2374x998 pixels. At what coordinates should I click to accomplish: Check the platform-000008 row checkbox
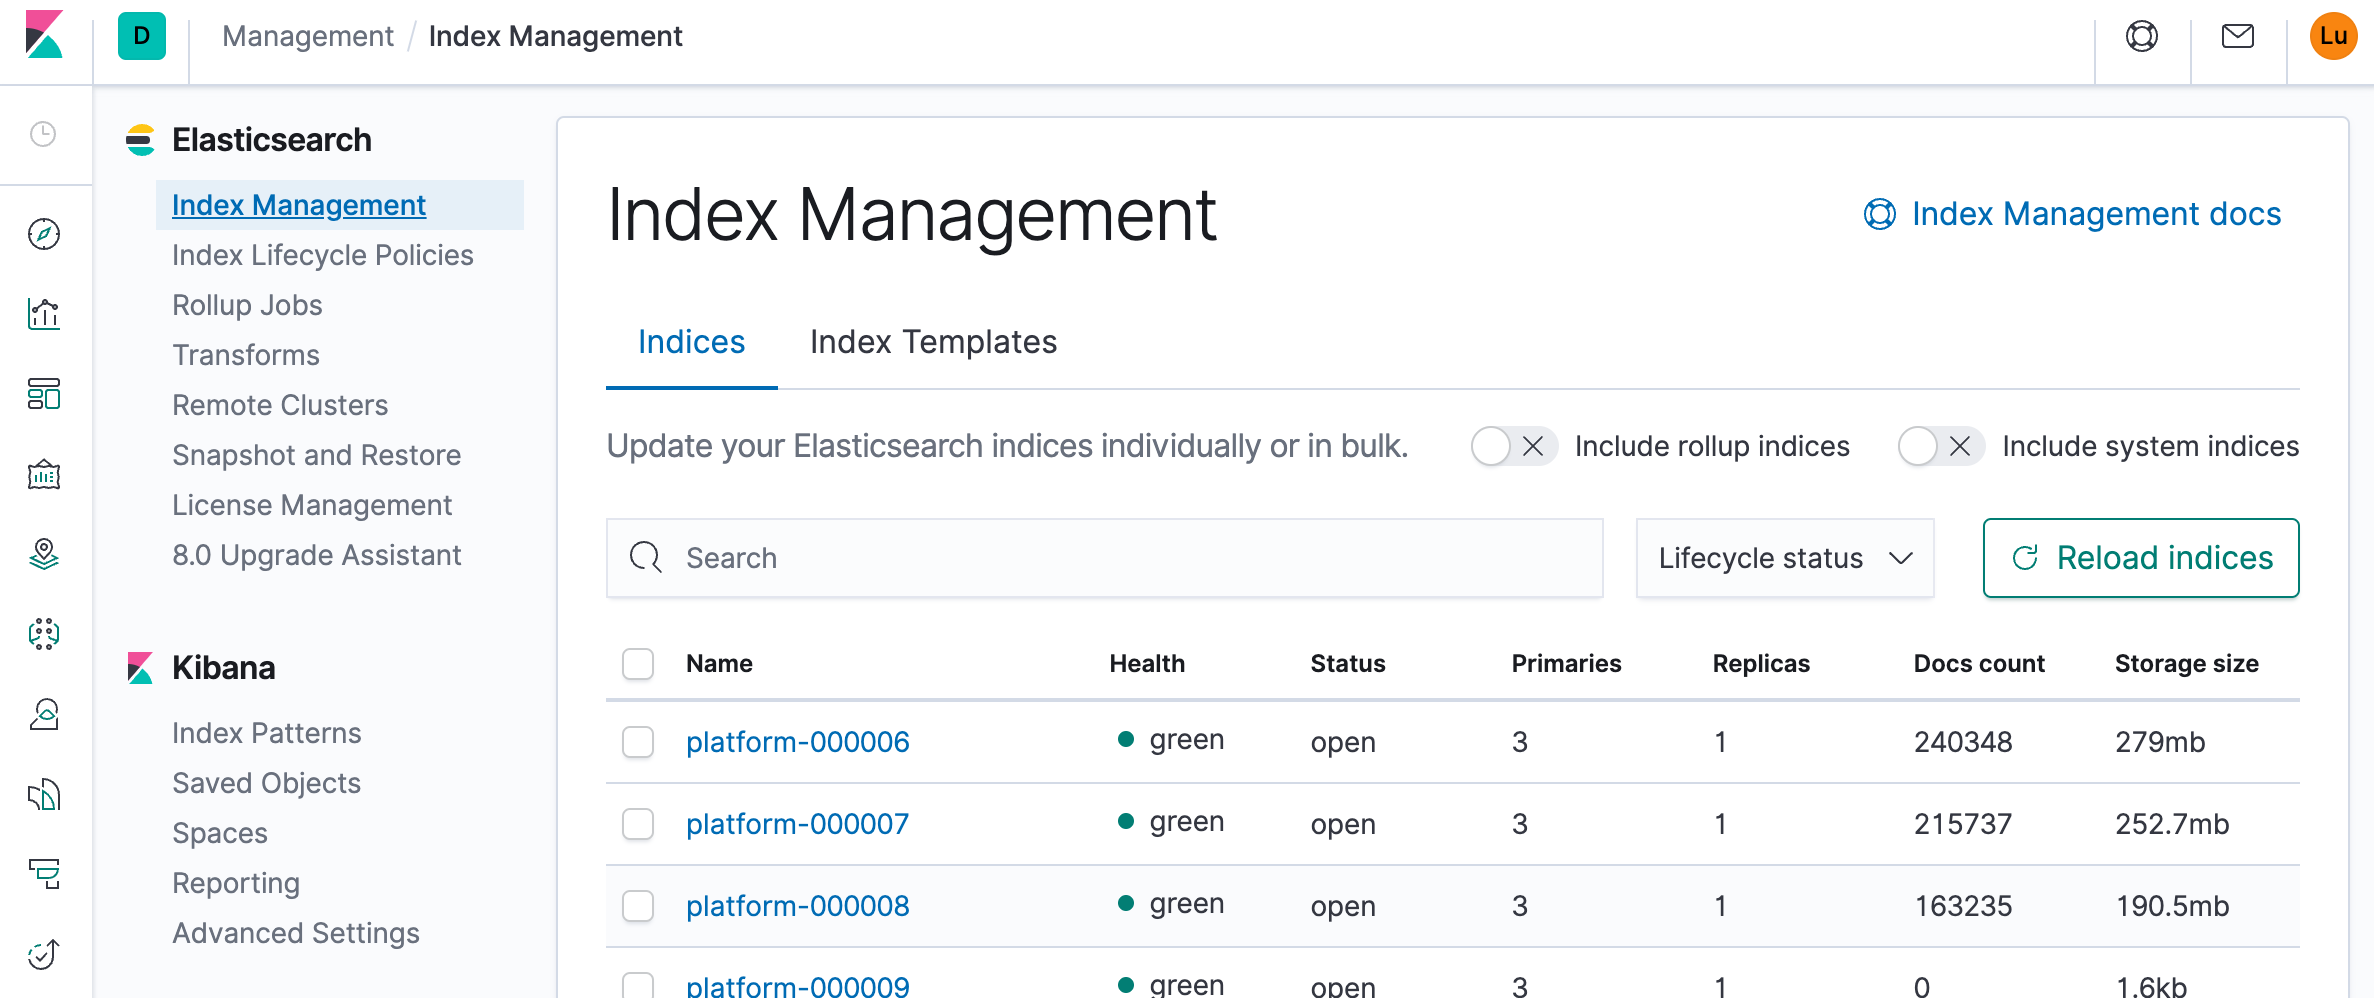click(x=638, y=906)
